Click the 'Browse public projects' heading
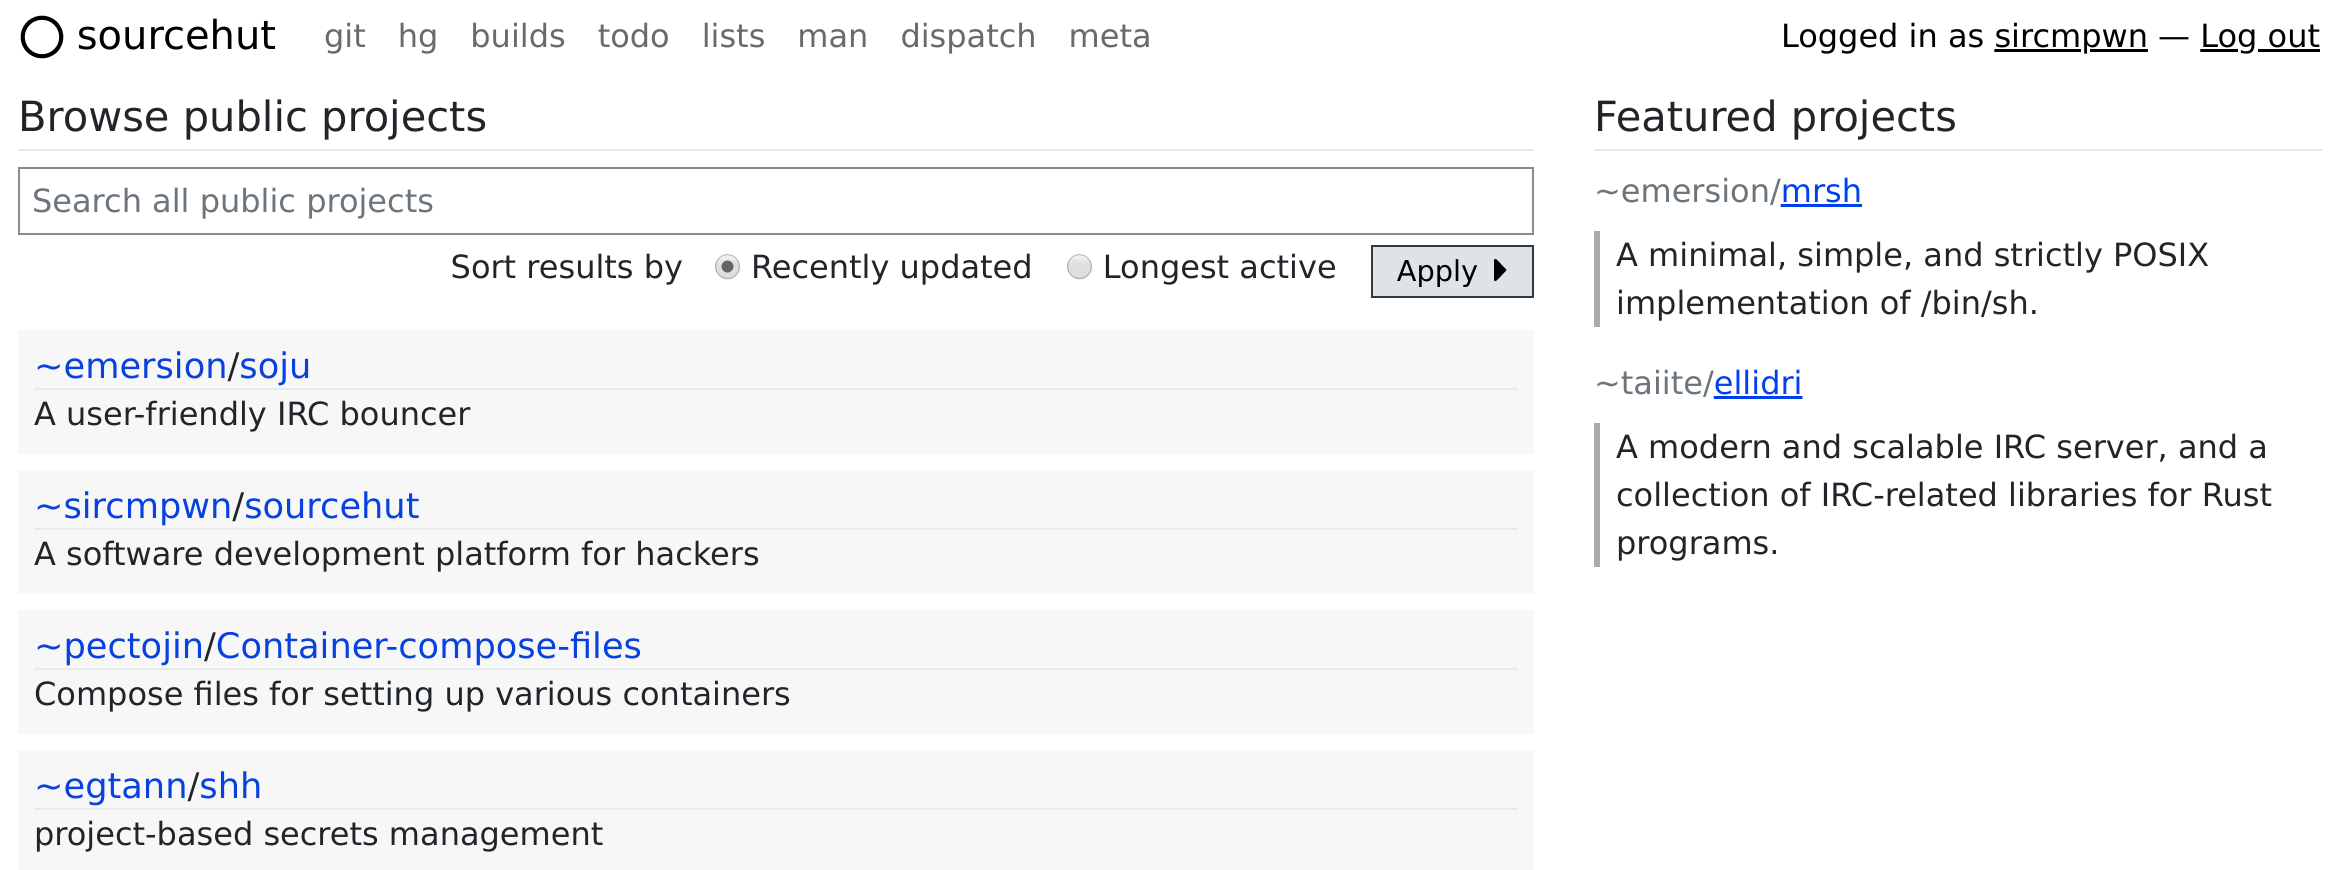Image resolution: width=2340 pixels, height=870 pixels. pyautogui.click(x=252, y=117)
